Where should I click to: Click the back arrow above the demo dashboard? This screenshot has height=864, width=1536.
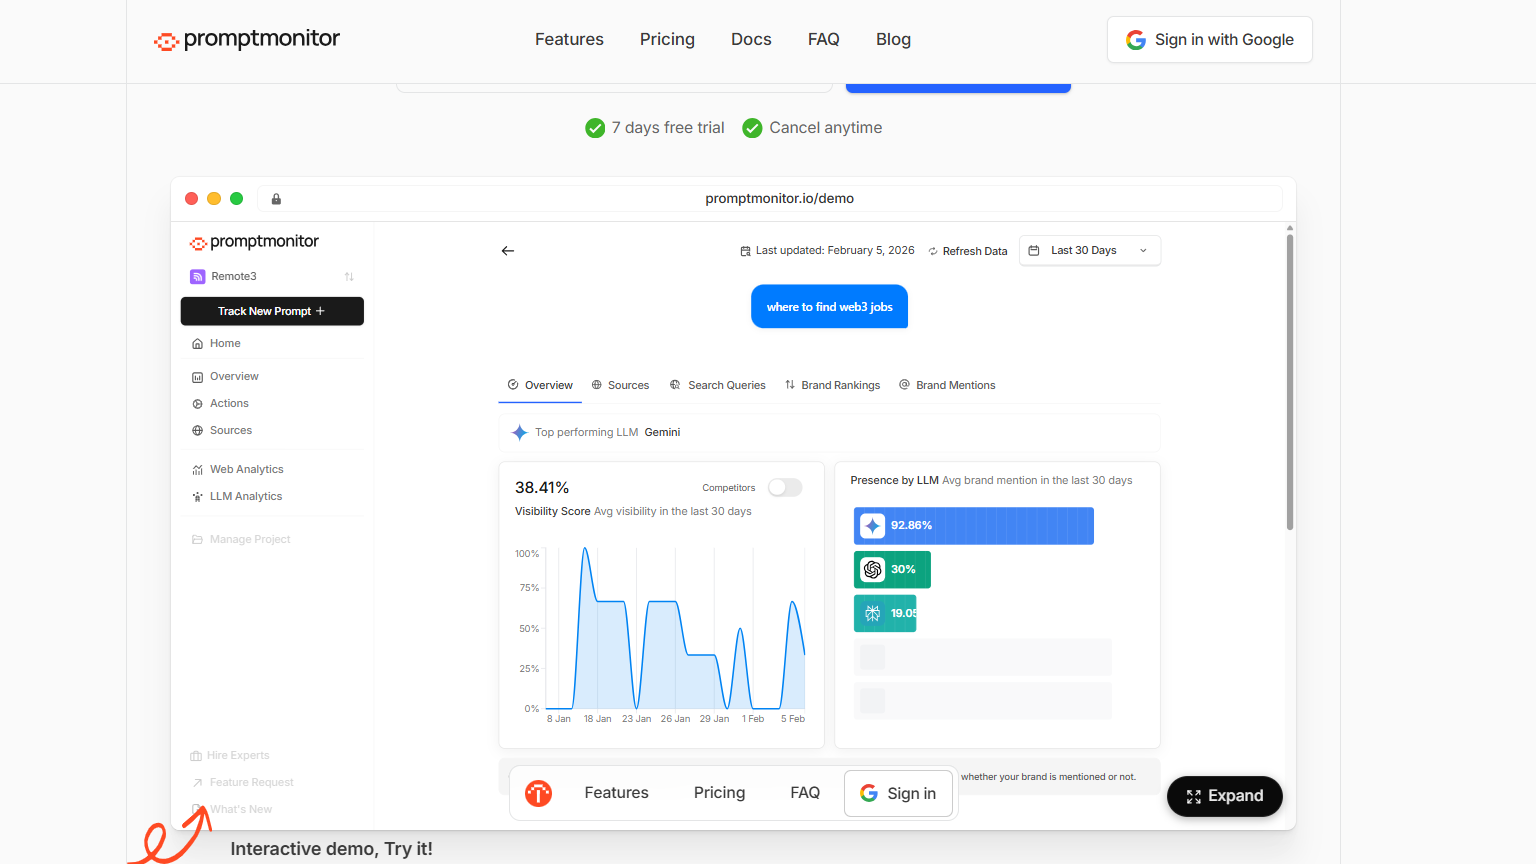[507, 251]
